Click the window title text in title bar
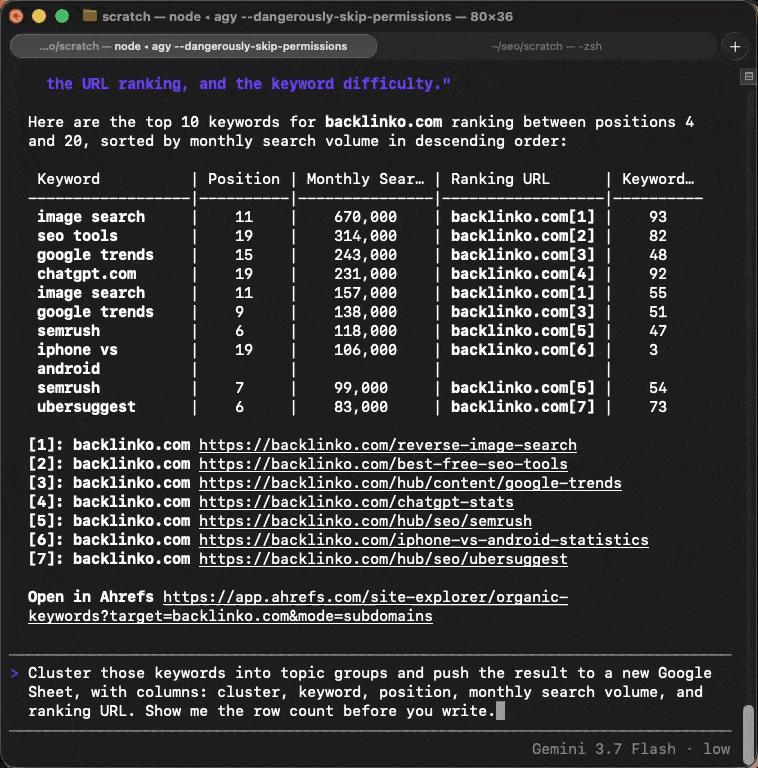Image resolution: width=758 pixels, height=768 pixels. [x=307, y=17]
